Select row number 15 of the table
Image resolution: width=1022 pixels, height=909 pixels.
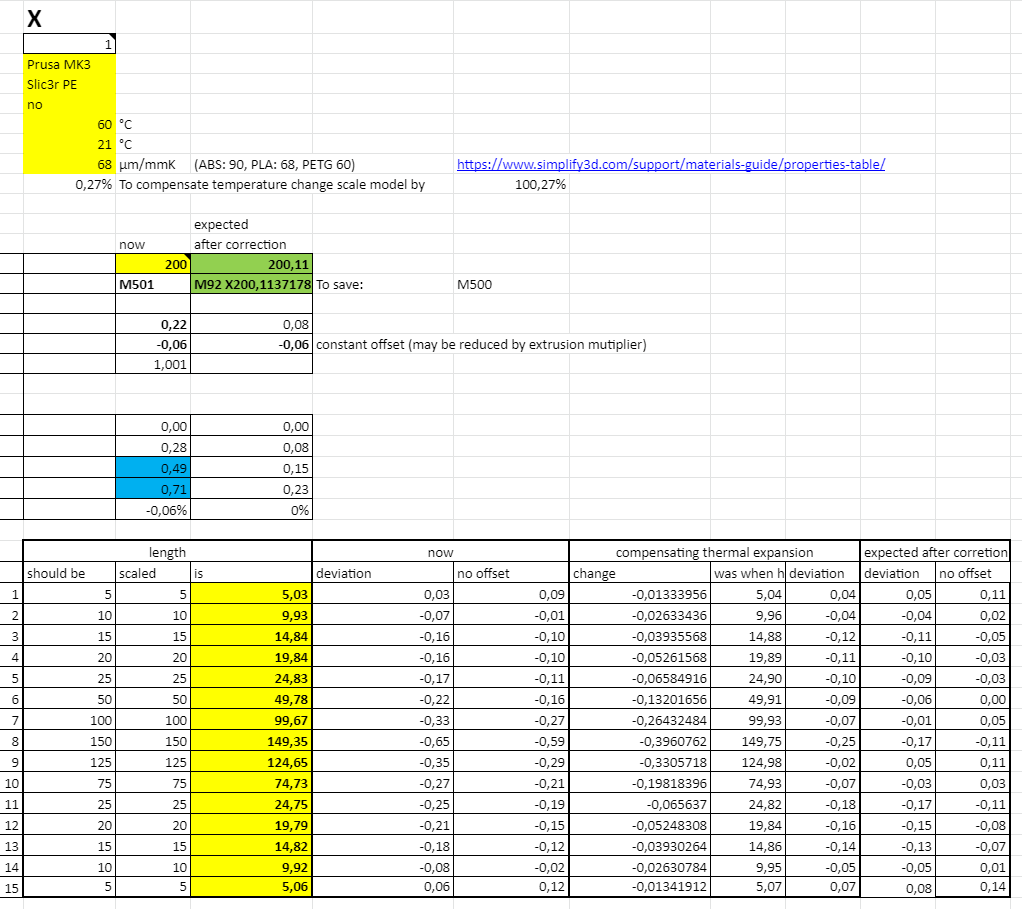(x=12, y=887)
